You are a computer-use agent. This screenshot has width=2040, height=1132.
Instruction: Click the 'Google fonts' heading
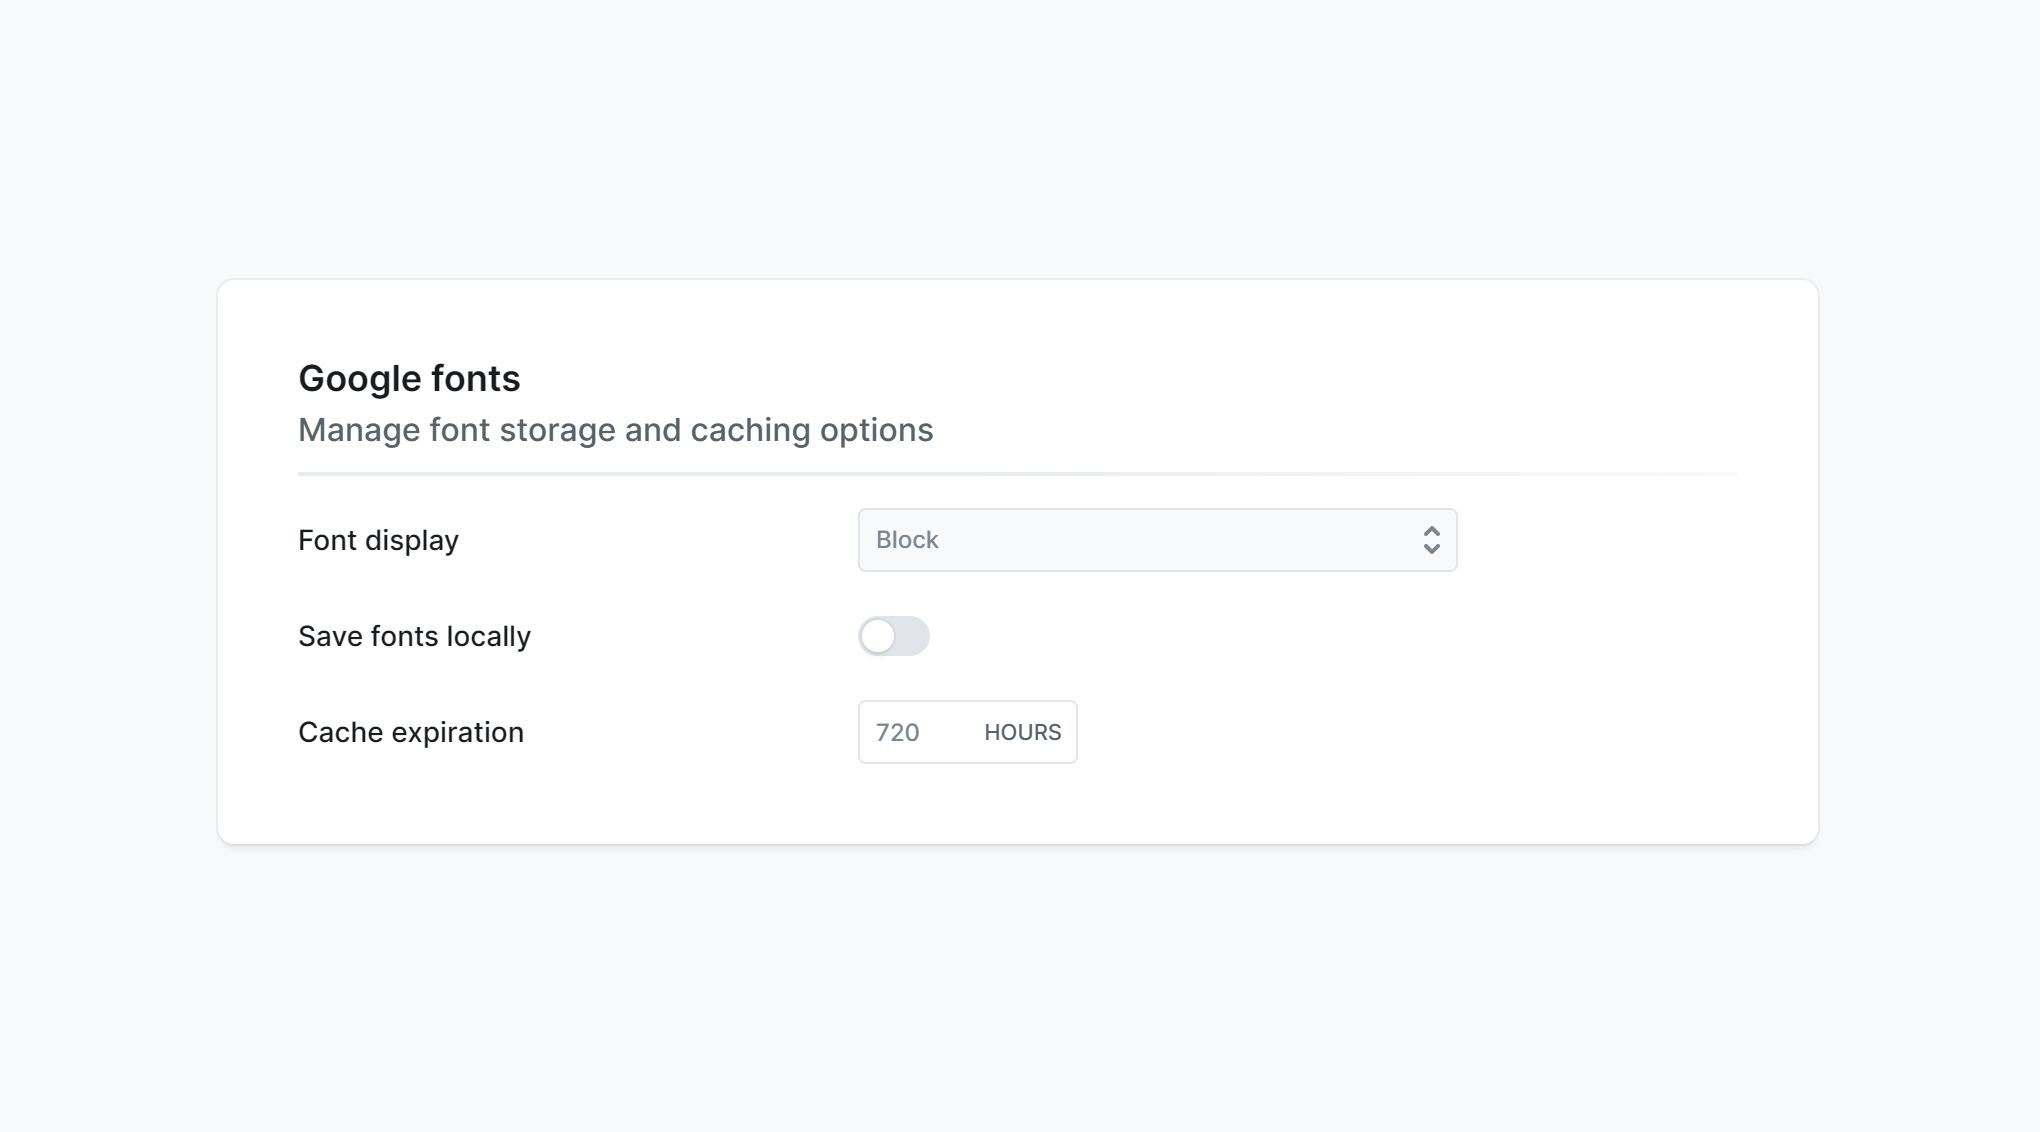pos(409,378)
